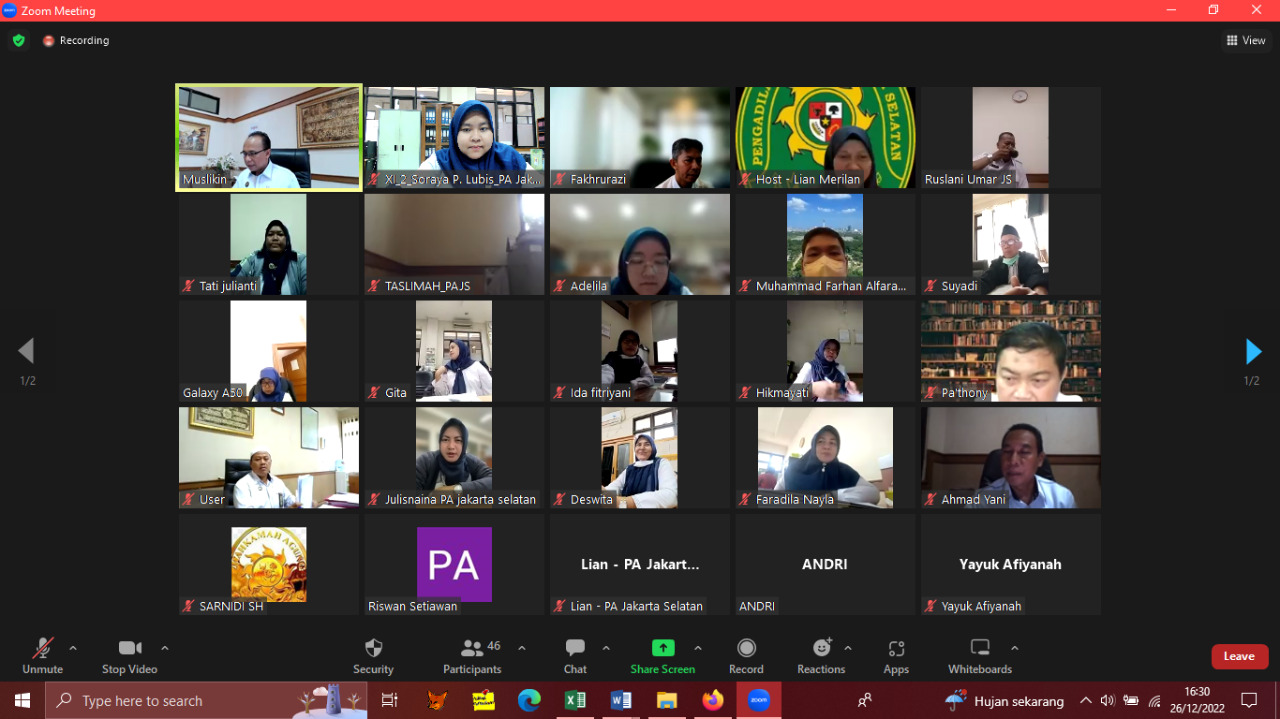
Task: Open Whiteboards
Action: point(979,655)
